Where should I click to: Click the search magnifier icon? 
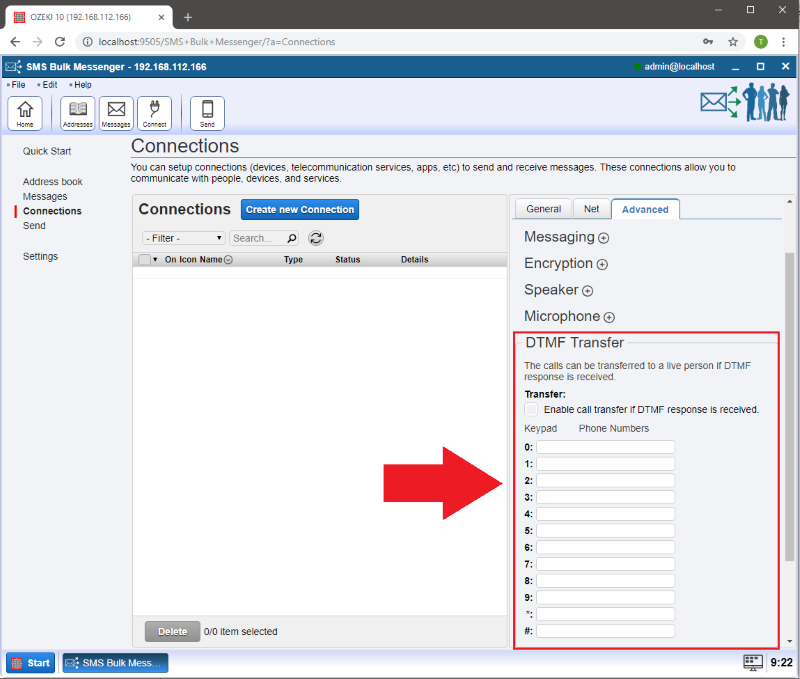[292, 238]
